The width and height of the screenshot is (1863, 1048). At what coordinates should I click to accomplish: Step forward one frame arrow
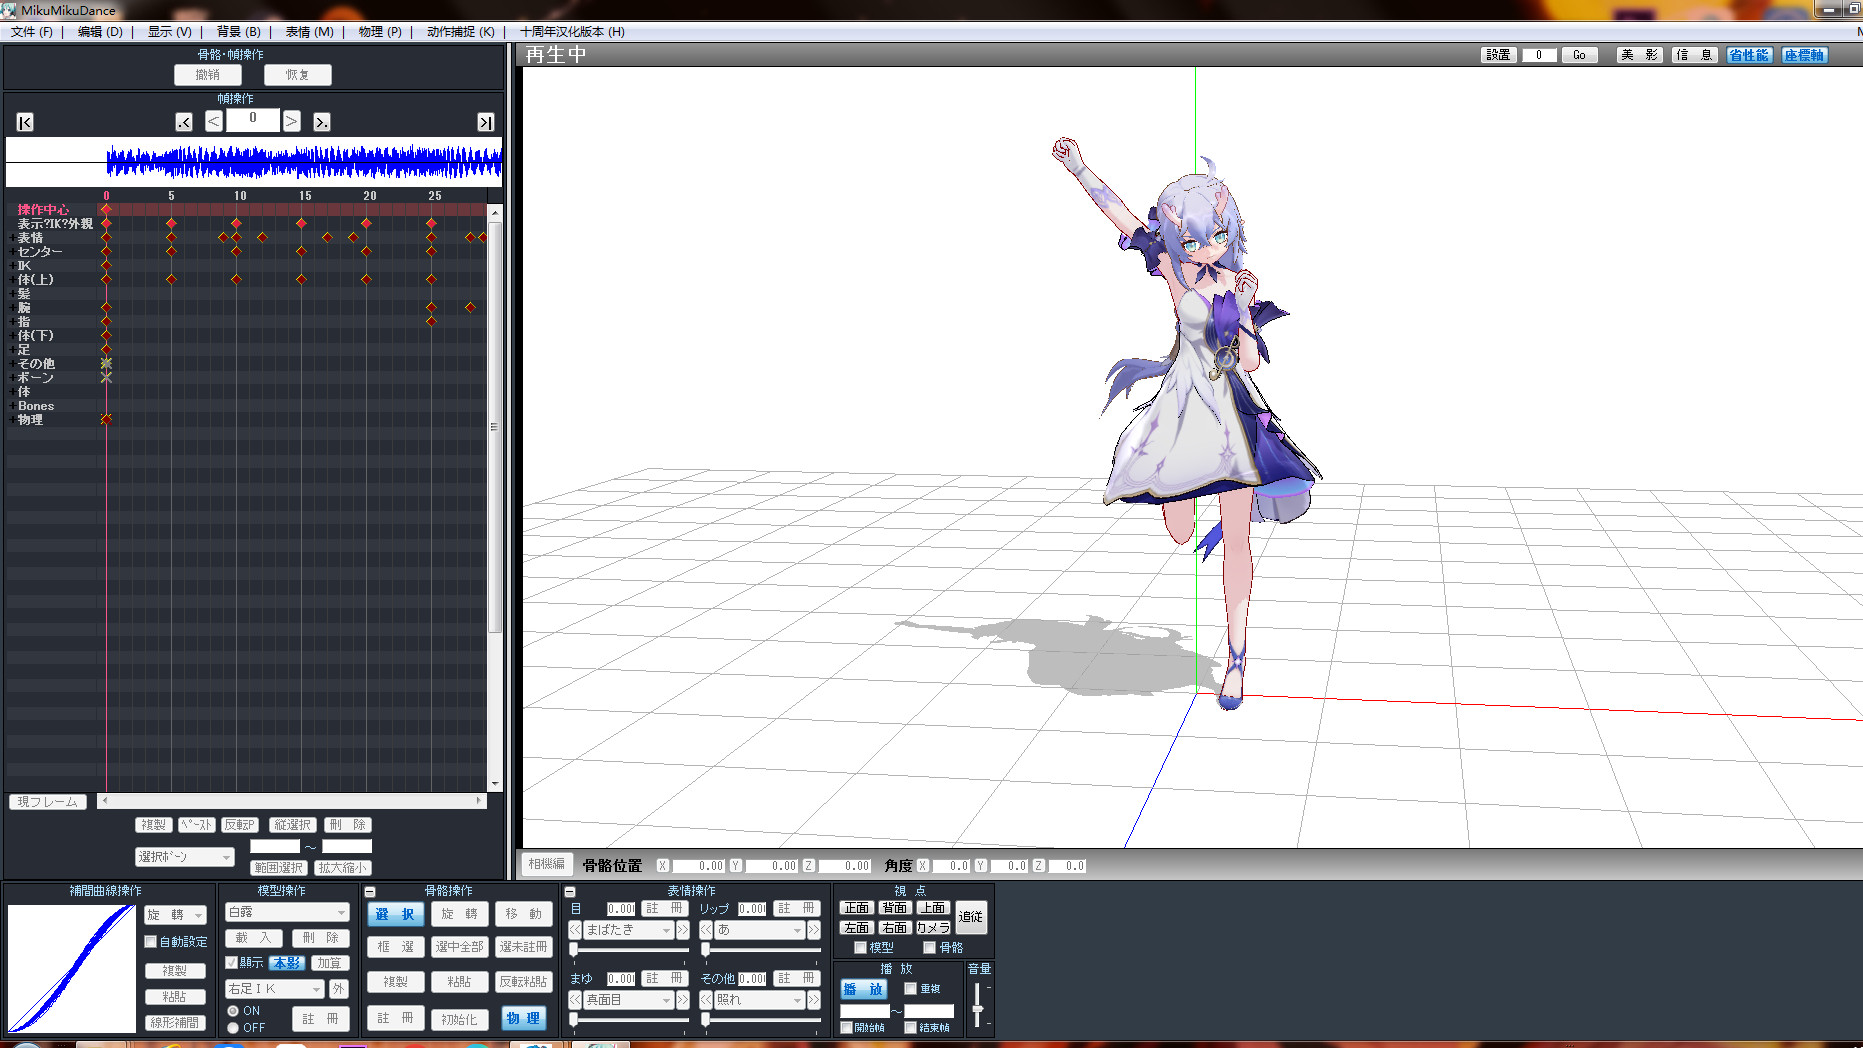291,121
